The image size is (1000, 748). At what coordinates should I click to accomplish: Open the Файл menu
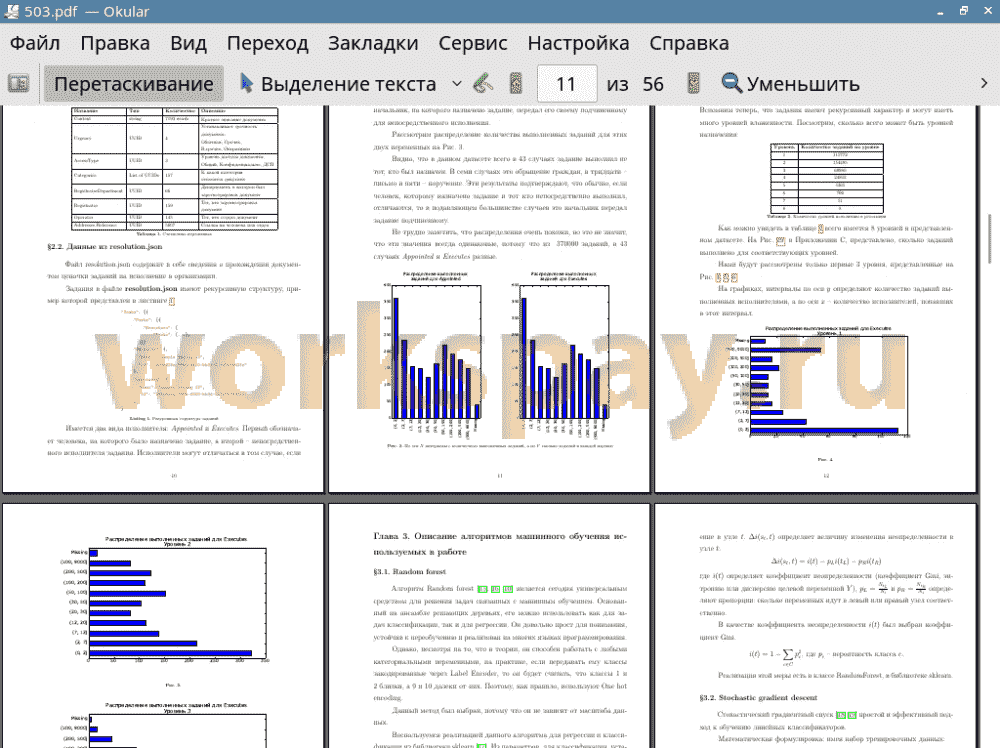tap(35, 43)
